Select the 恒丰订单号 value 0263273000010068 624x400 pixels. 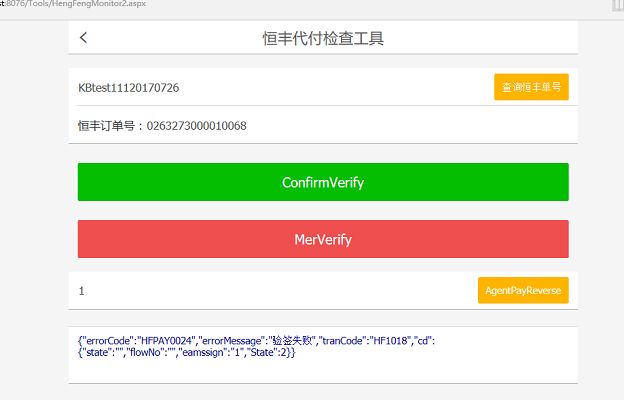[197, 126]
